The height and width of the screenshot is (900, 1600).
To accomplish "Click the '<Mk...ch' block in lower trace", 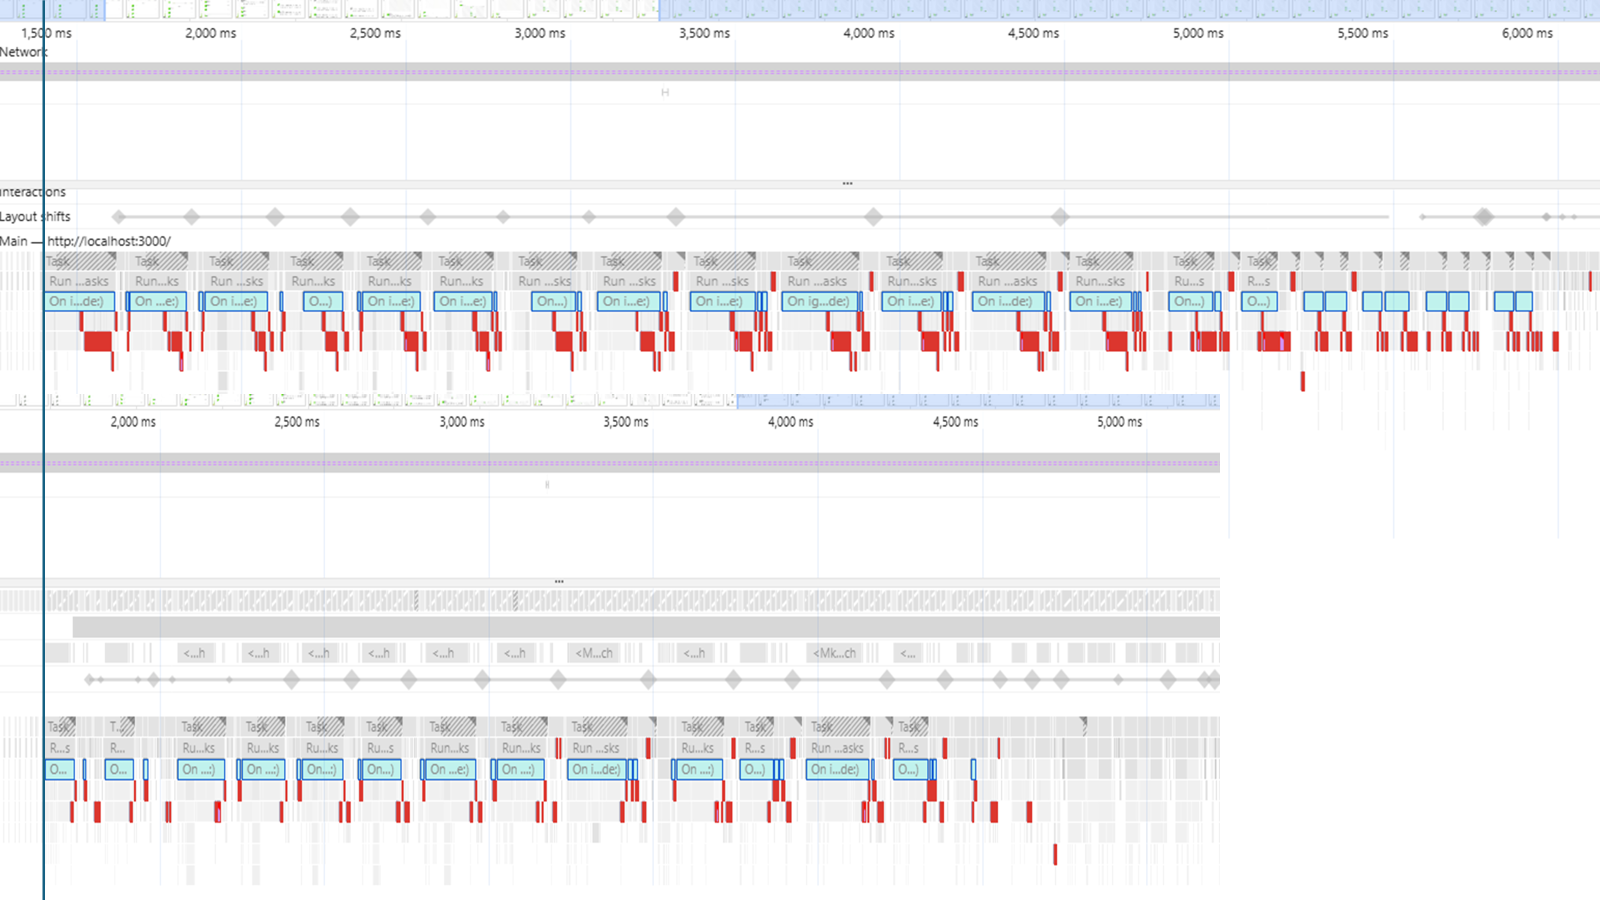I will [x=835, y=653].
